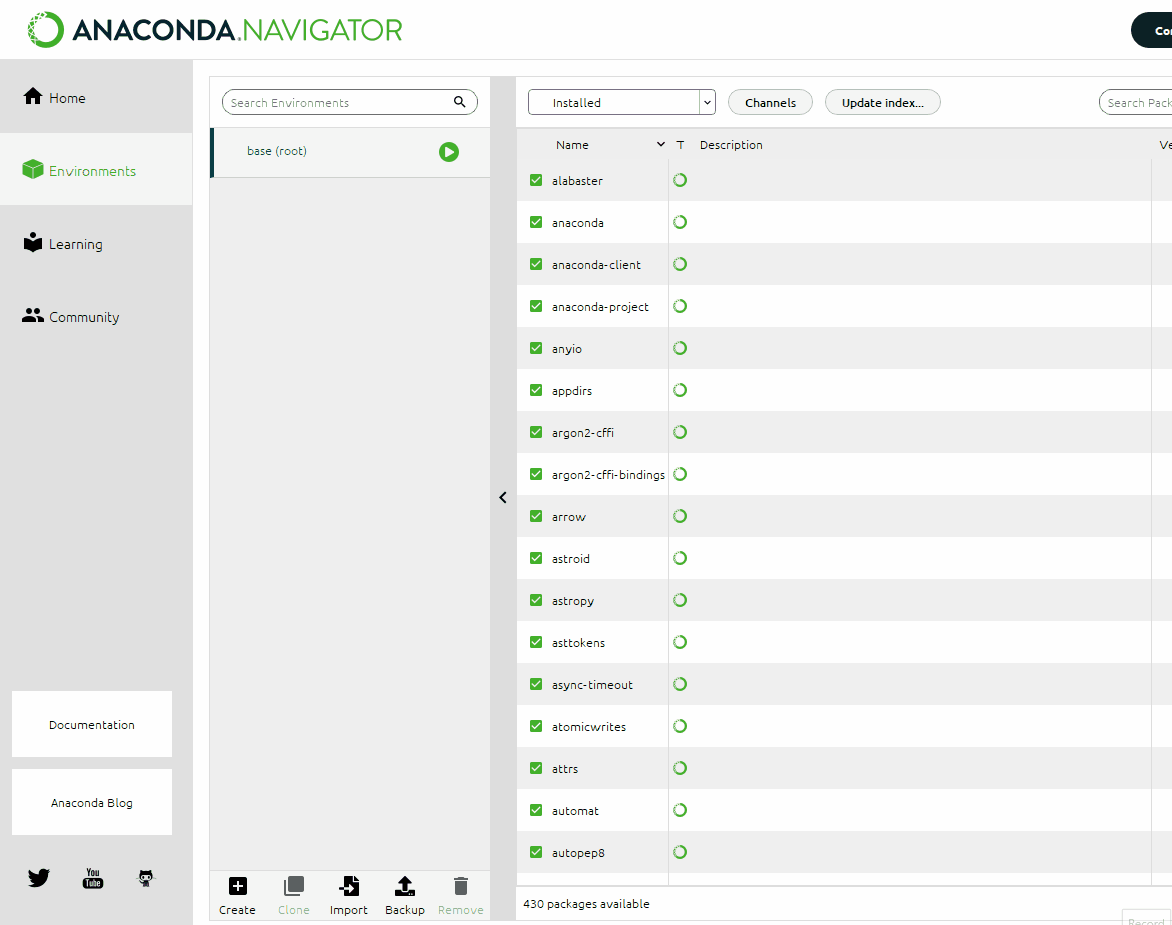1172x925 pixels.
Task: Click the type icon in the async-timeout row
Action: coord(679,684)
